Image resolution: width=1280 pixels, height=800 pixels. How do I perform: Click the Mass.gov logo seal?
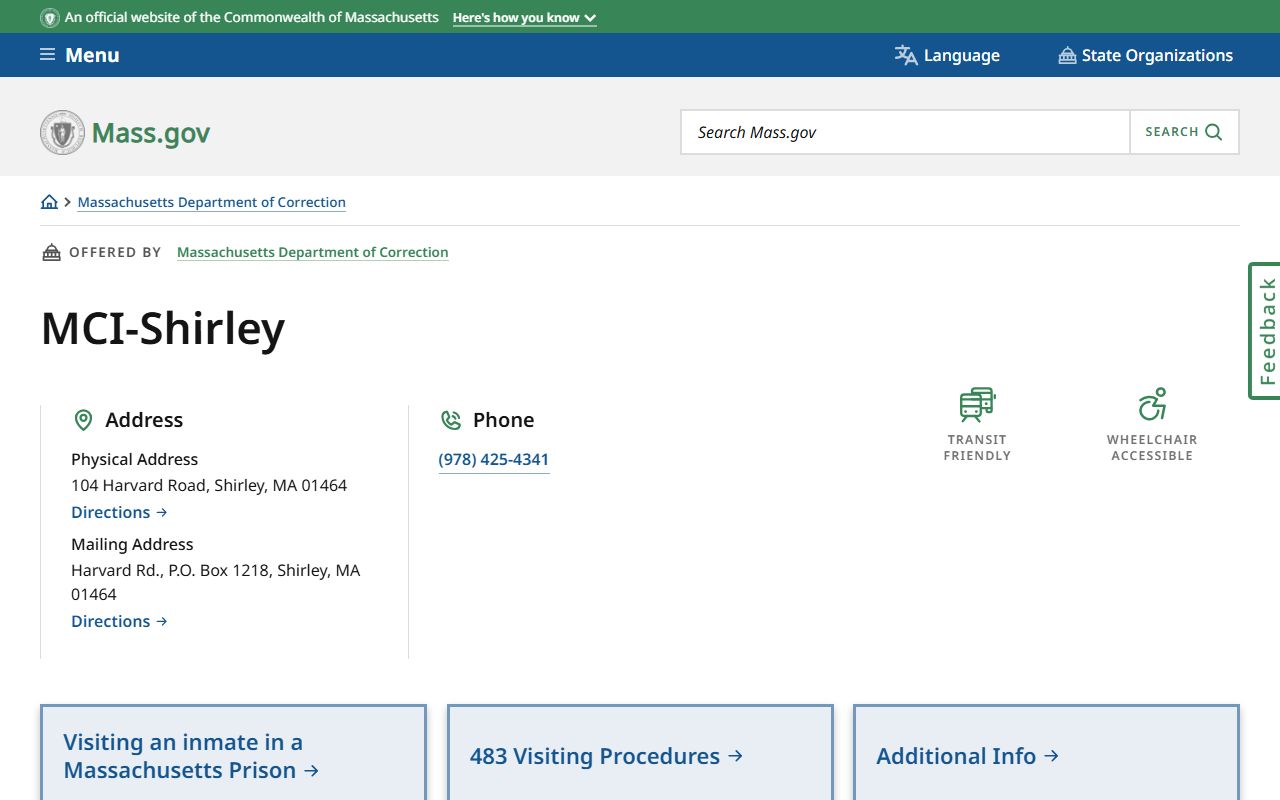click(x=62, y=132)
